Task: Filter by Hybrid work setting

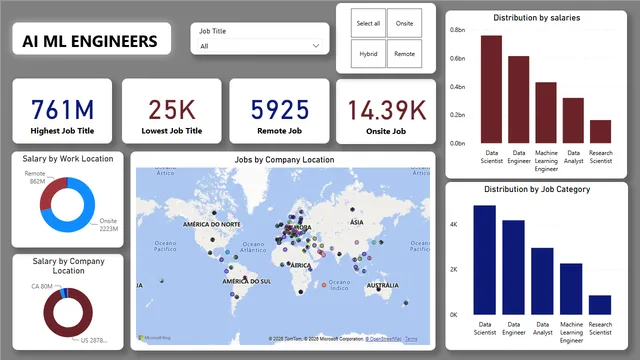Action: (x=368, y=53)
